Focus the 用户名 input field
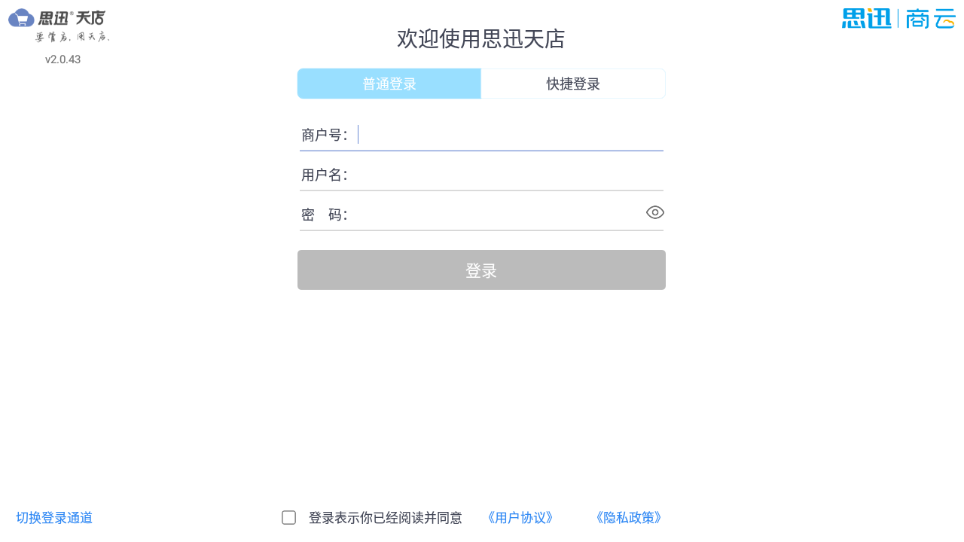This screenshot has height=542, width=964. coord(510,175)
